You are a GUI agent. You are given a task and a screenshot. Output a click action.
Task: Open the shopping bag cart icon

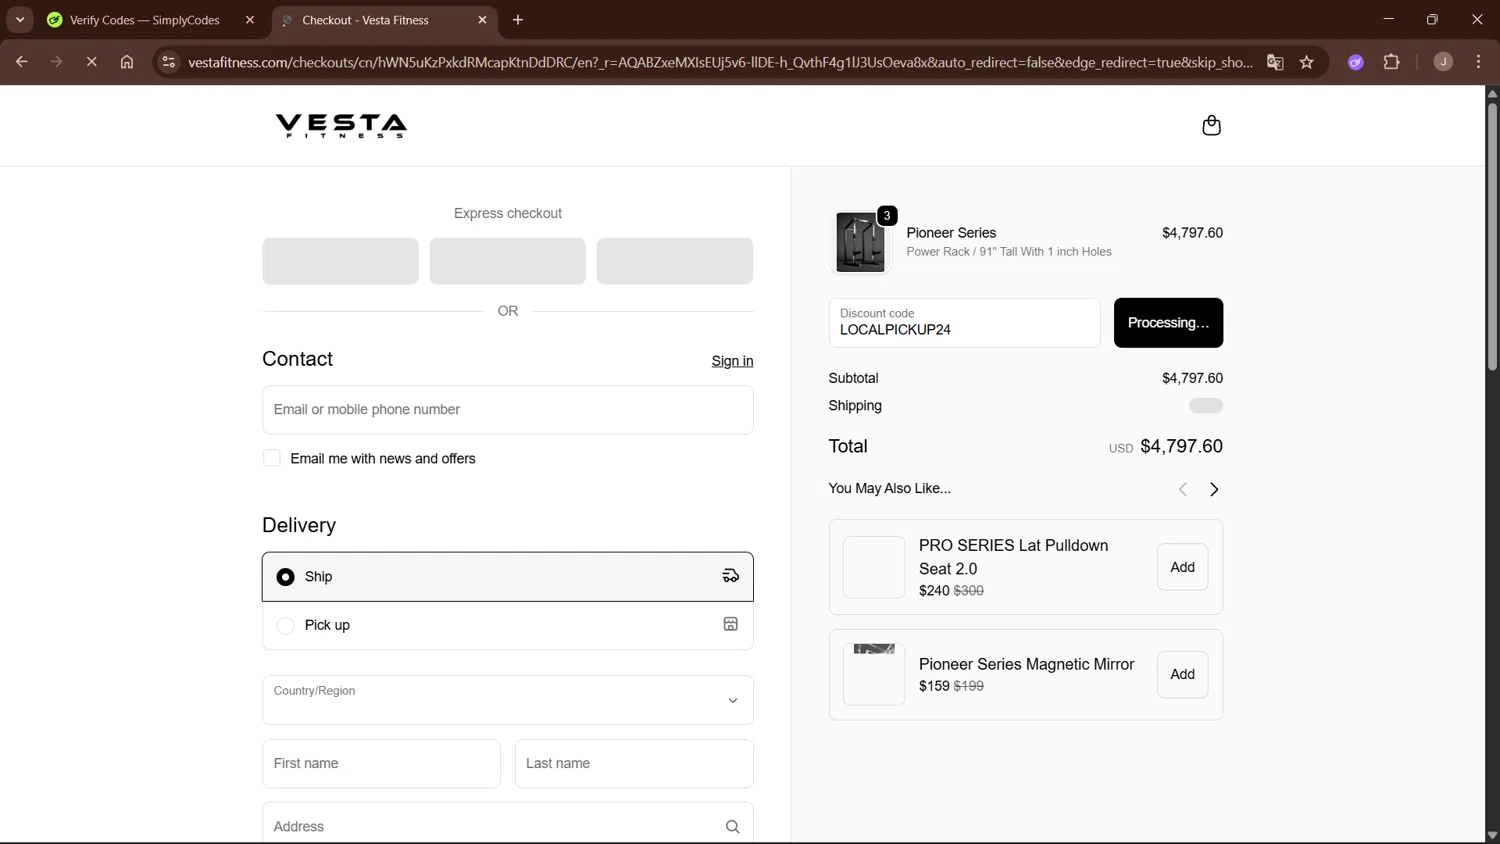click(1211, 125)
